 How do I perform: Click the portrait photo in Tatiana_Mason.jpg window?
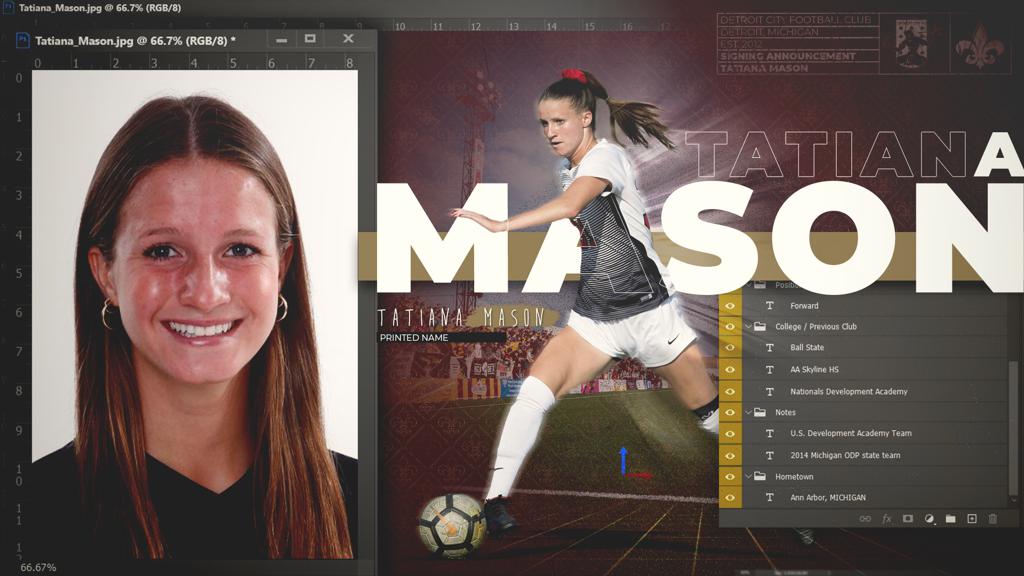[x=195, y=314]
